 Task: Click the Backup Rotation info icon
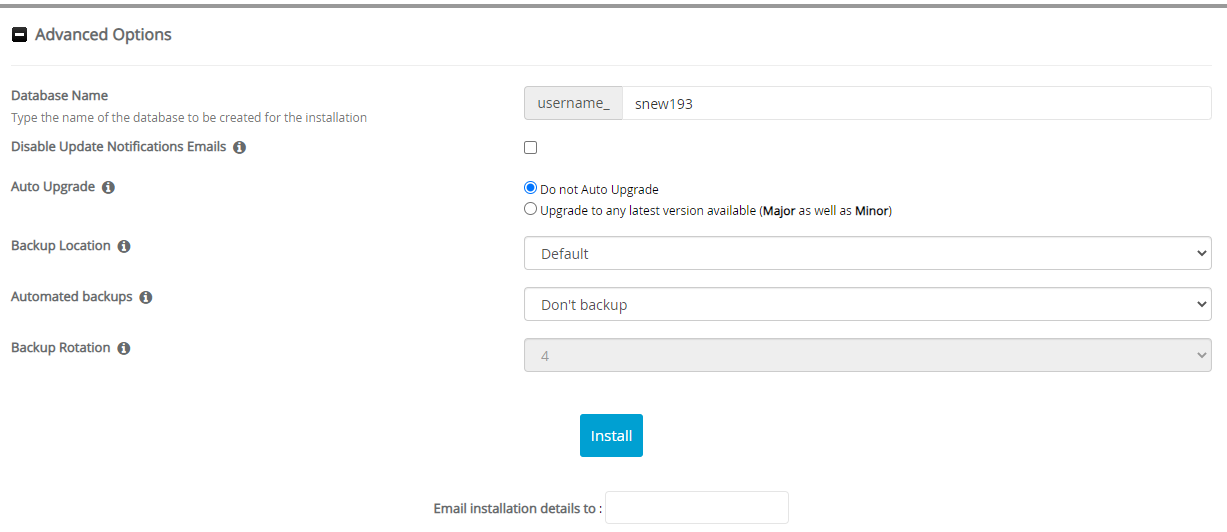[x=124, y=348]
